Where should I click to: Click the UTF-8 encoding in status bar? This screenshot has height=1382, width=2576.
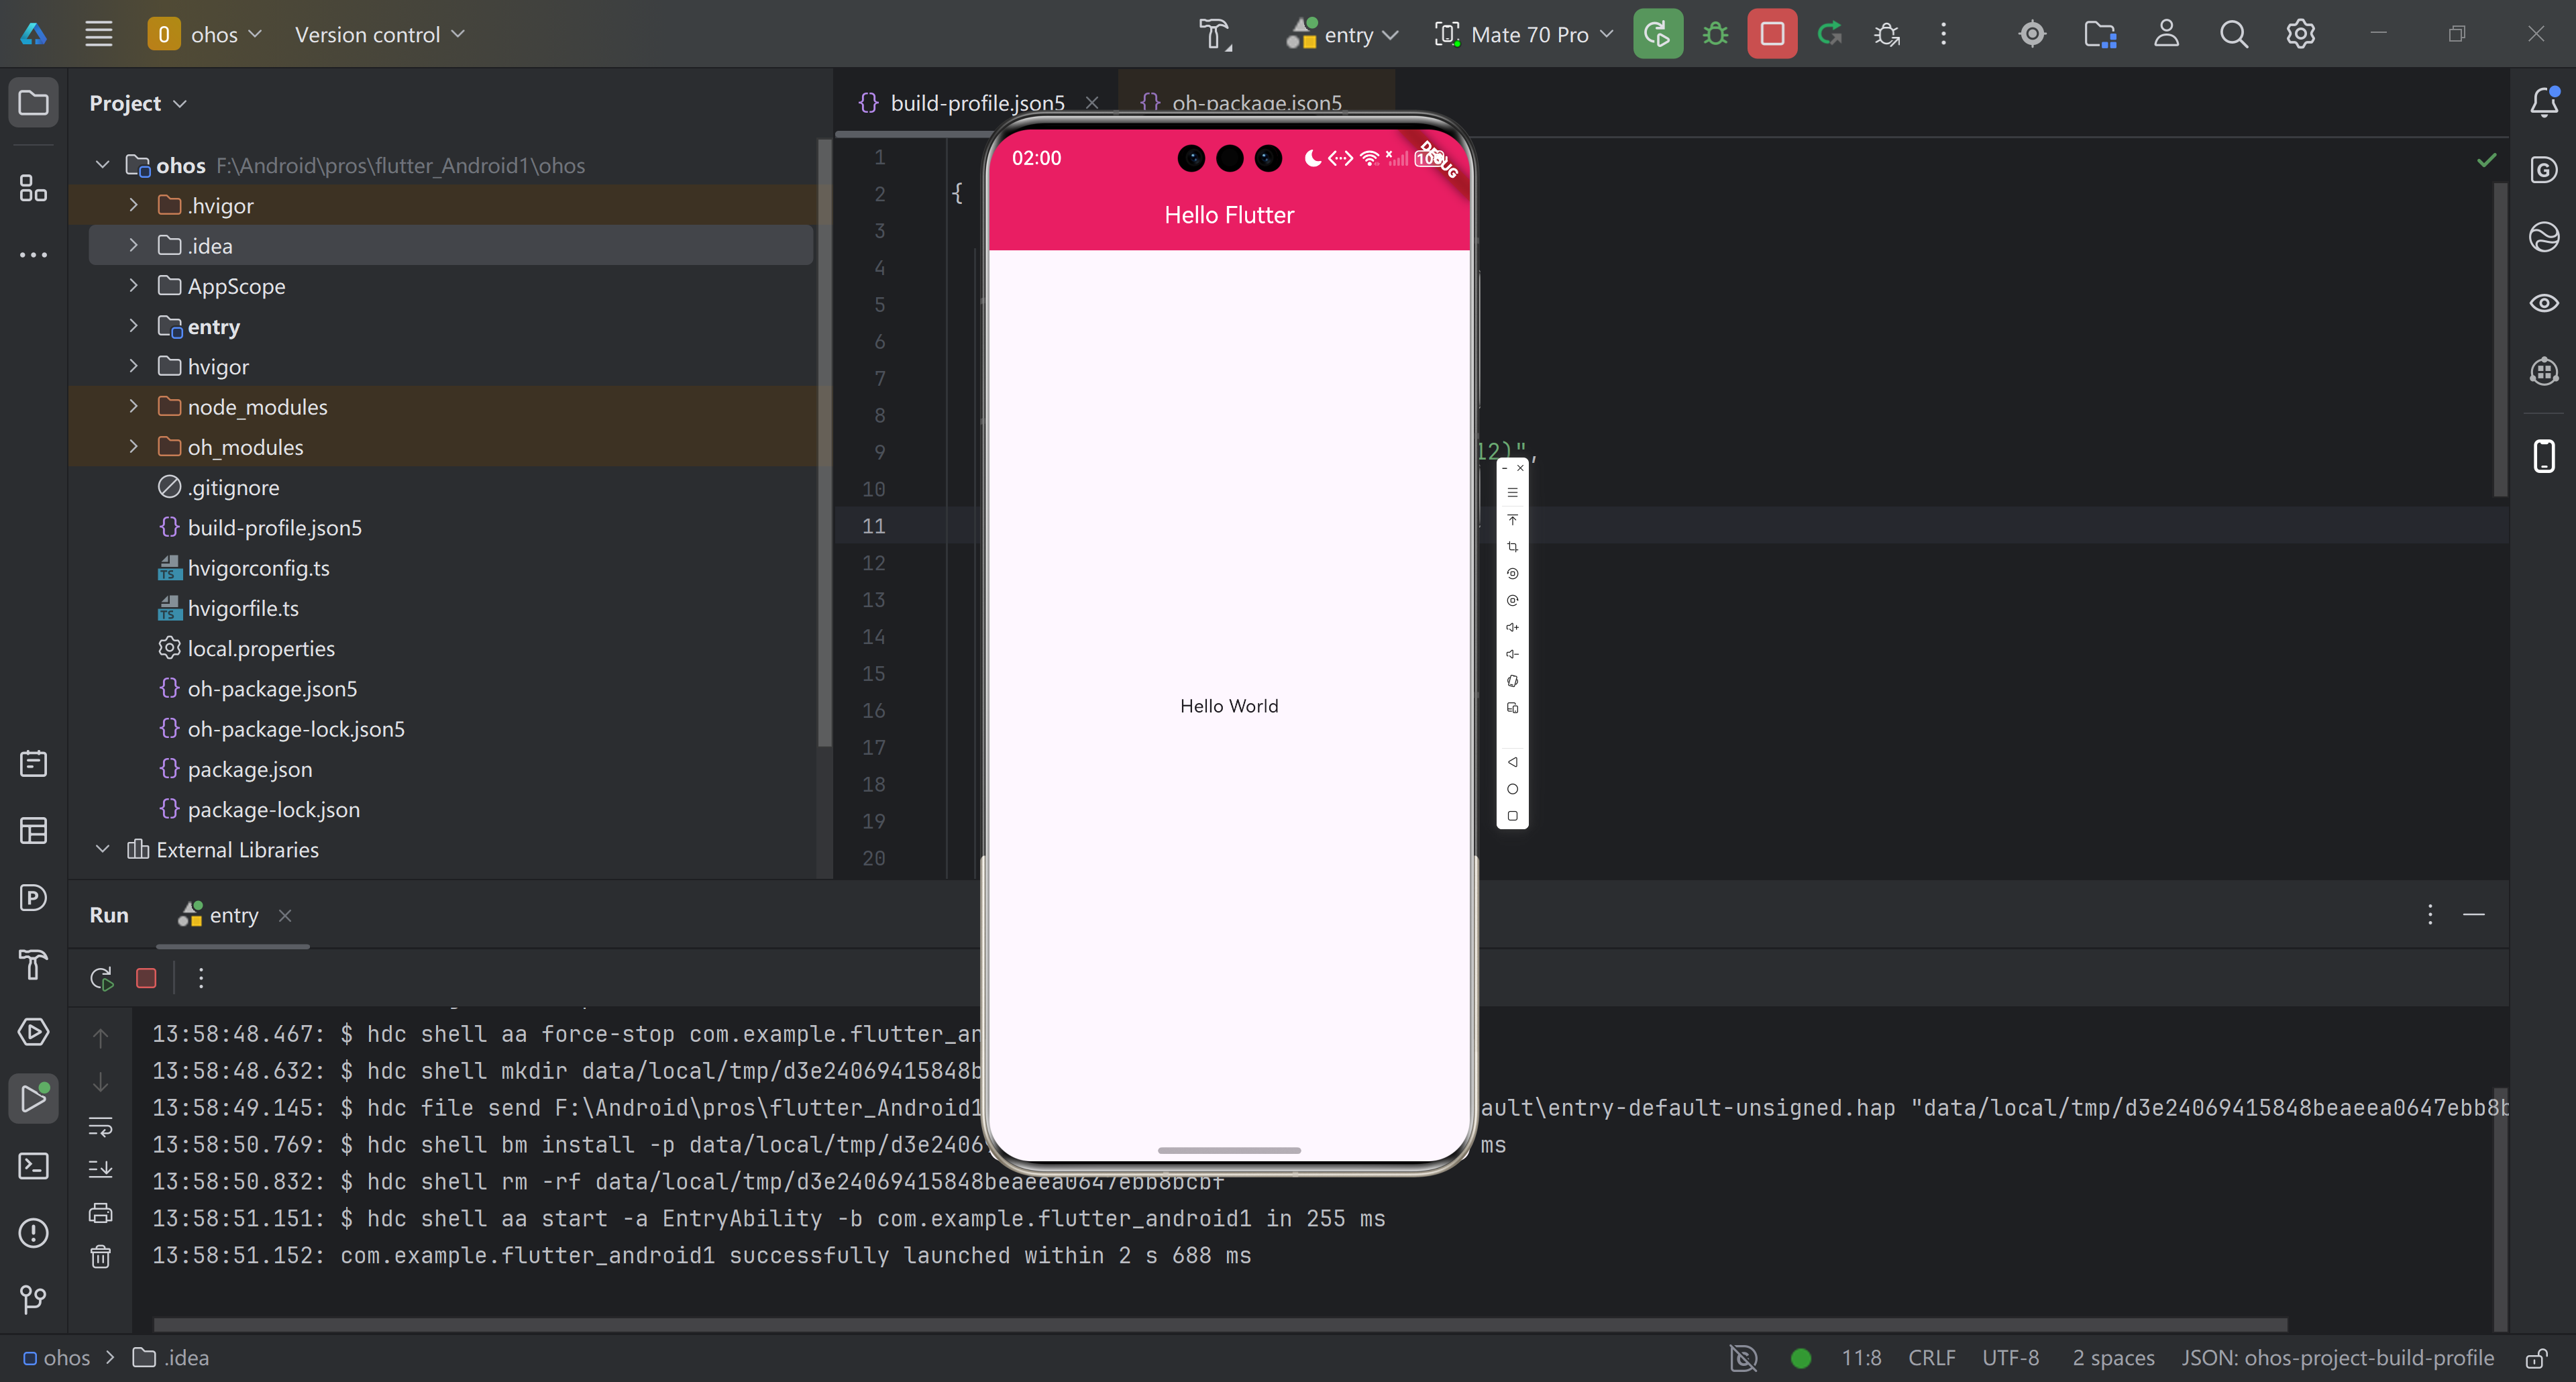[x=2010, y=1358]
